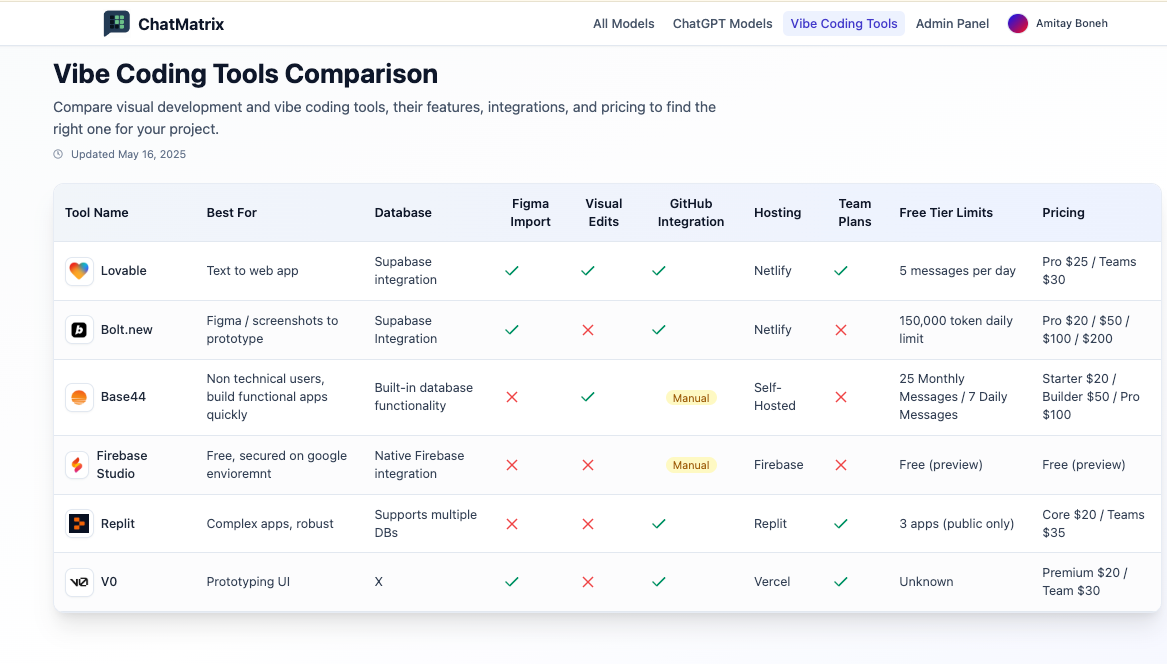Click Firebase Studio's Visual Edits cross
The height and width of the screenshot is (664, 1167).
pyautogui.click(x=588, y=465)
